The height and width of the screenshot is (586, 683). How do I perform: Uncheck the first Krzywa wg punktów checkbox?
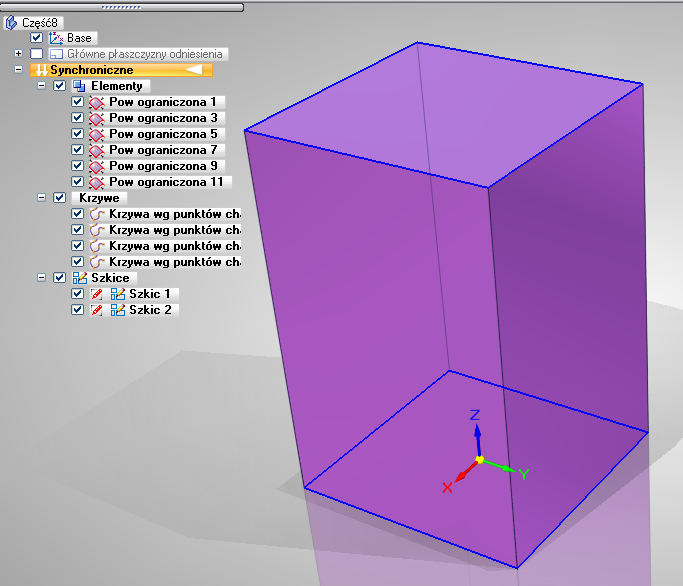[x=78, y=213]
